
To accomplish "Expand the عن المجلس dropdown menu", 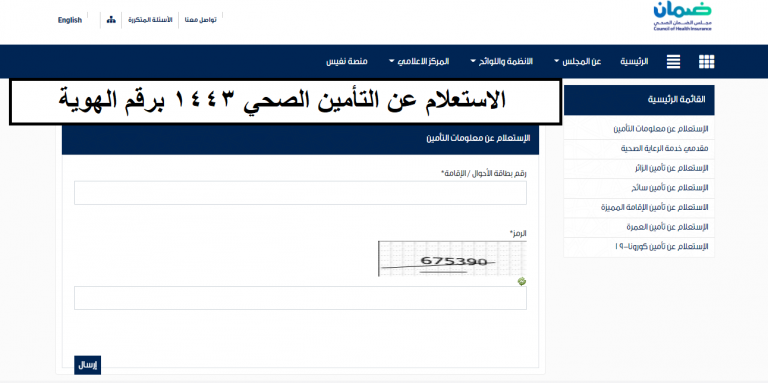I will [577, 62].
